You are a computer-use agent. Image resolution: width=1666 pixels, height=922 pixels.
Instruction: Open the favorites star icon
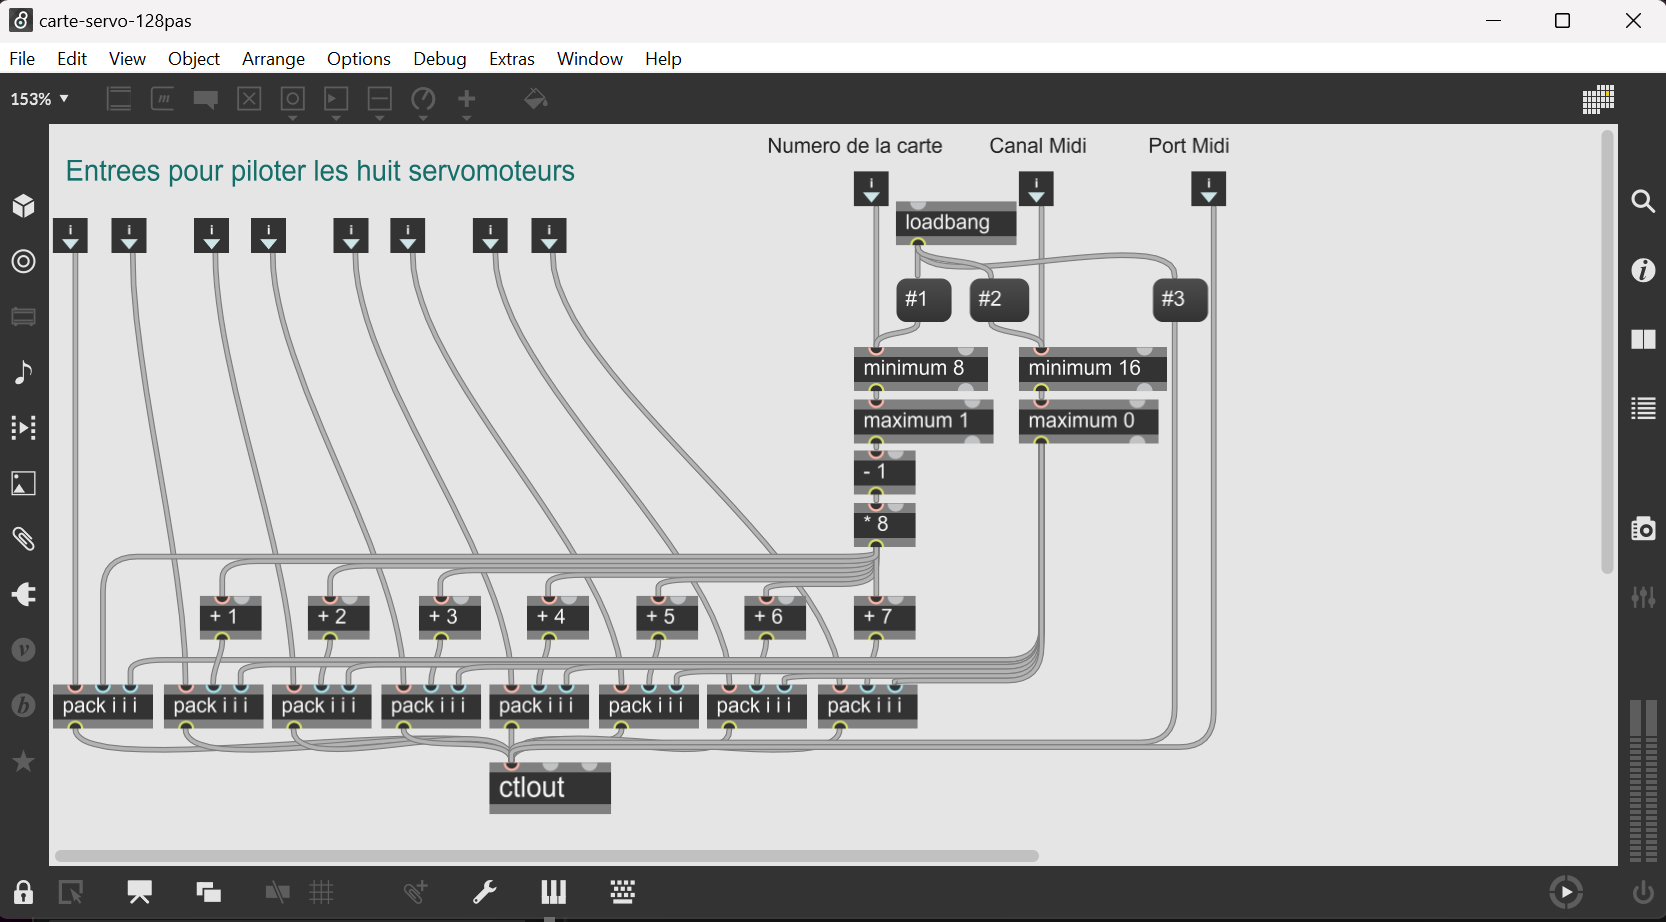pyautogui.click(x=24, y=762)
